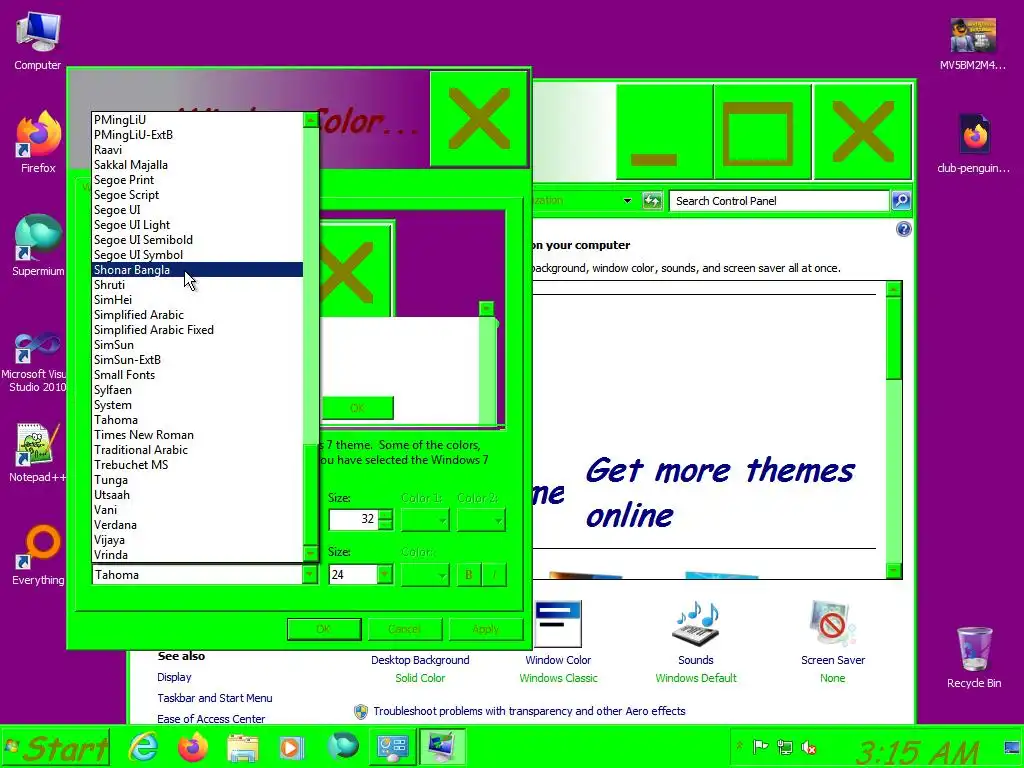
Task: Click Get more themes online link
Action: [720, 492]
